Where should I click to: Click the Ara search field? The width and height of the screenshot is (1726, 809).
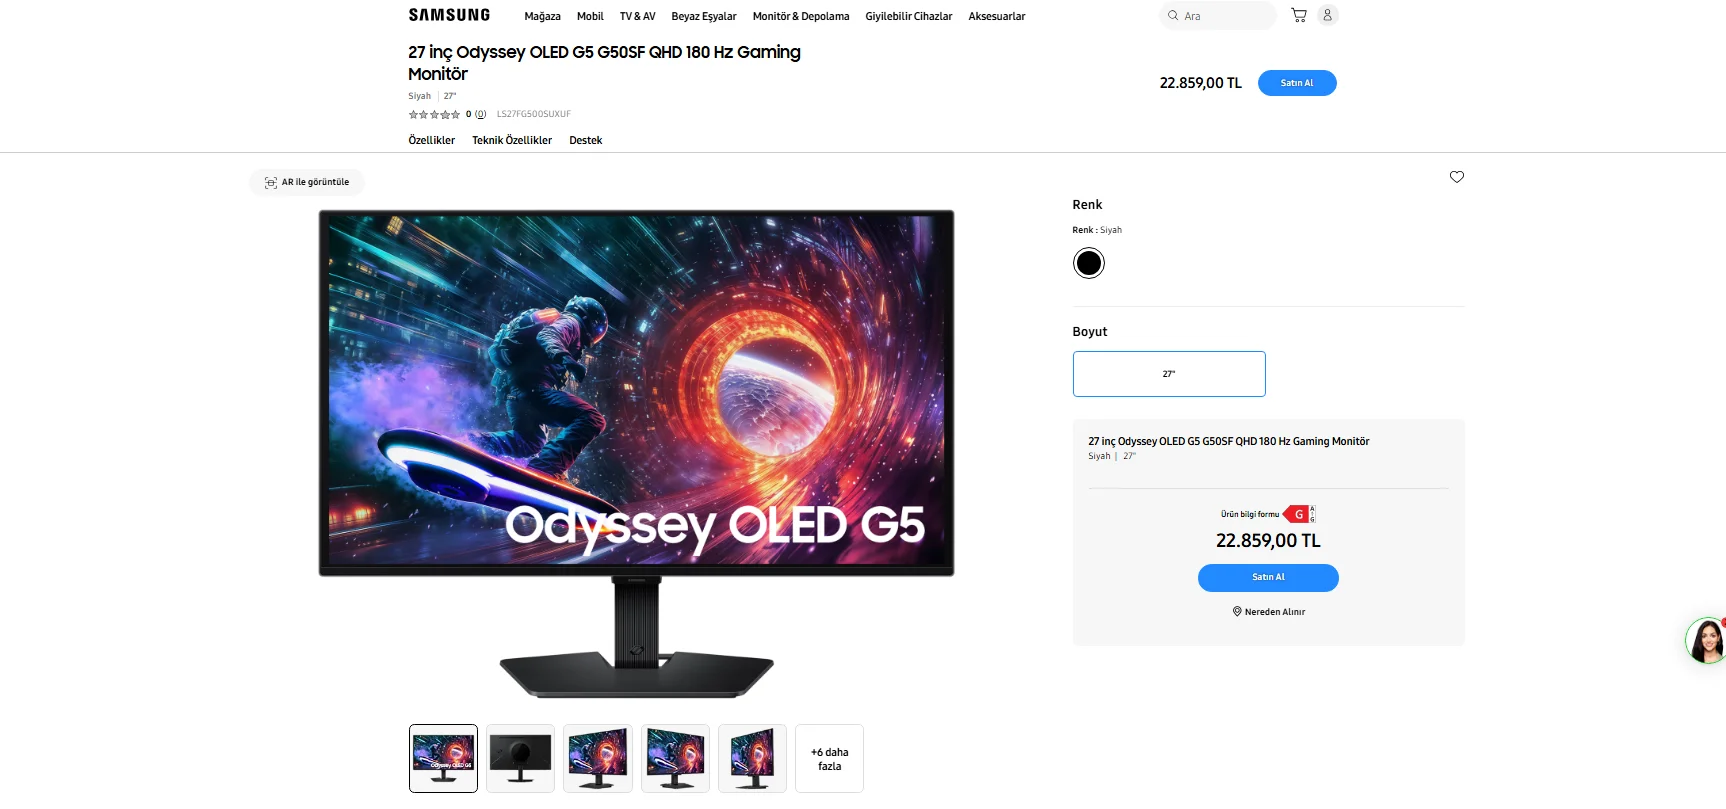point(1218,15)
